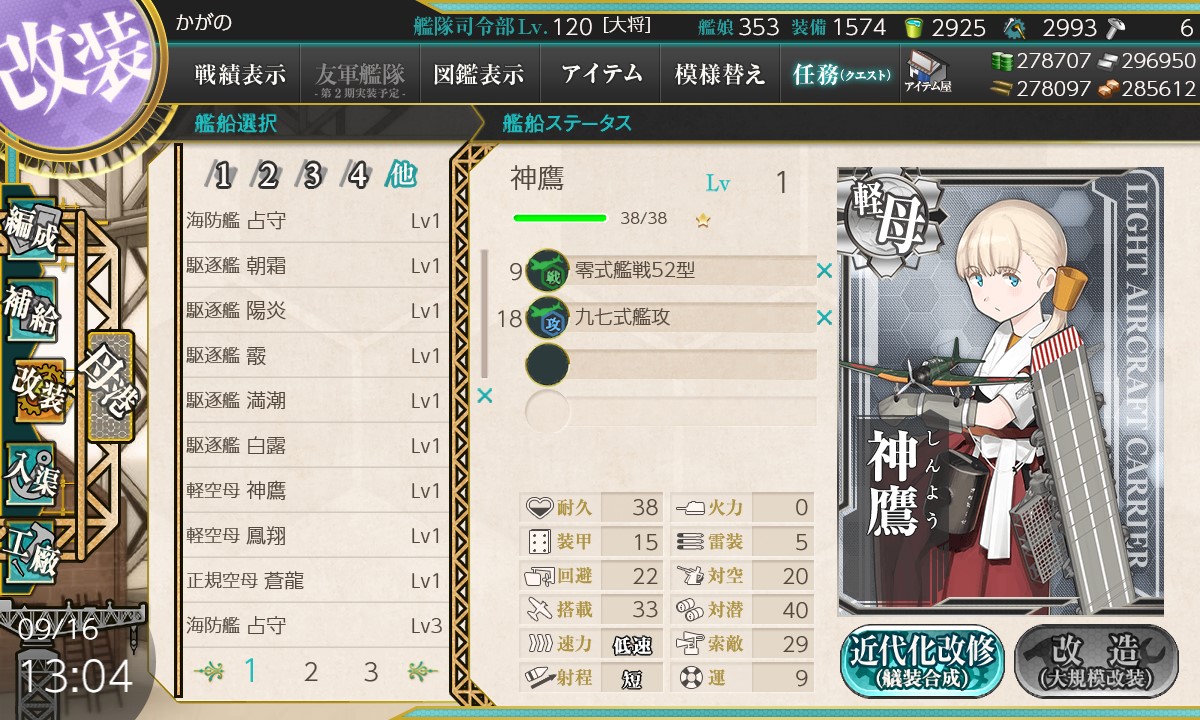Switch to the 他 others tab
Image resolution: width=1200 pixels, height=720 pixels.
(x=401, y=176)
